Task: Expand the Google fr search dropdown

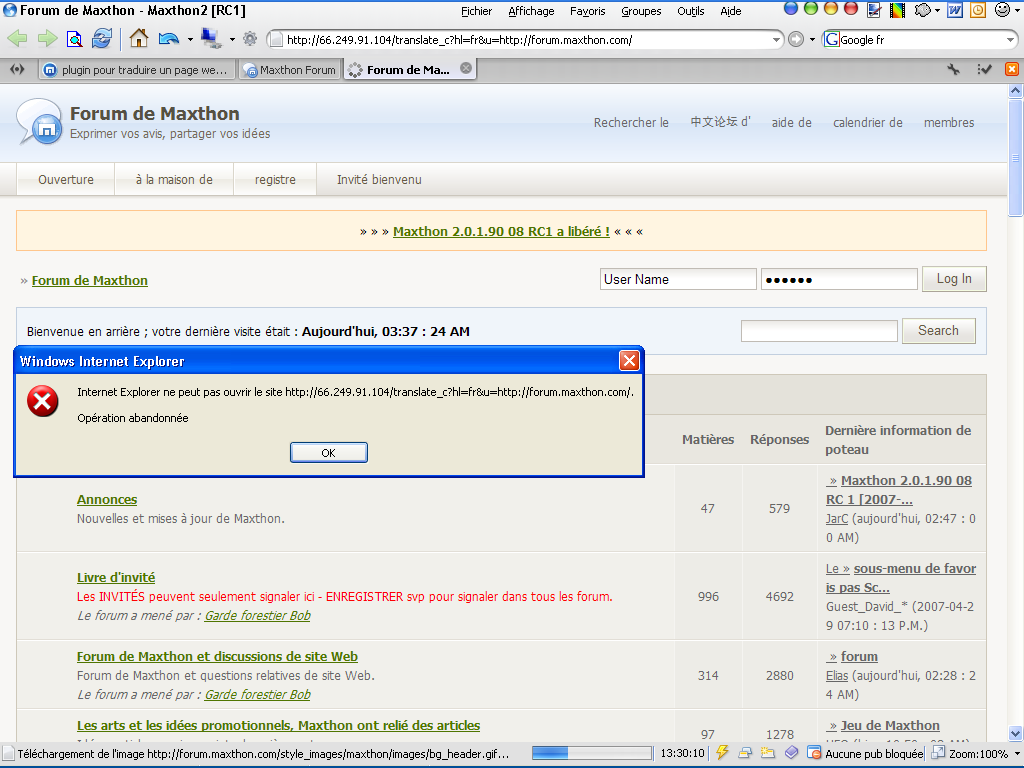Action: pyautogui.click(x=1010, y=40)
